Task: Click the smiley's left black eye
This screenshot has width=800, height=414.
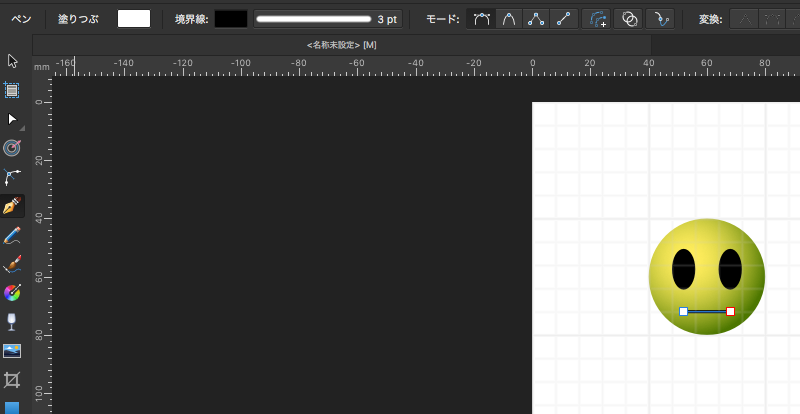Action: pos(683,269)
